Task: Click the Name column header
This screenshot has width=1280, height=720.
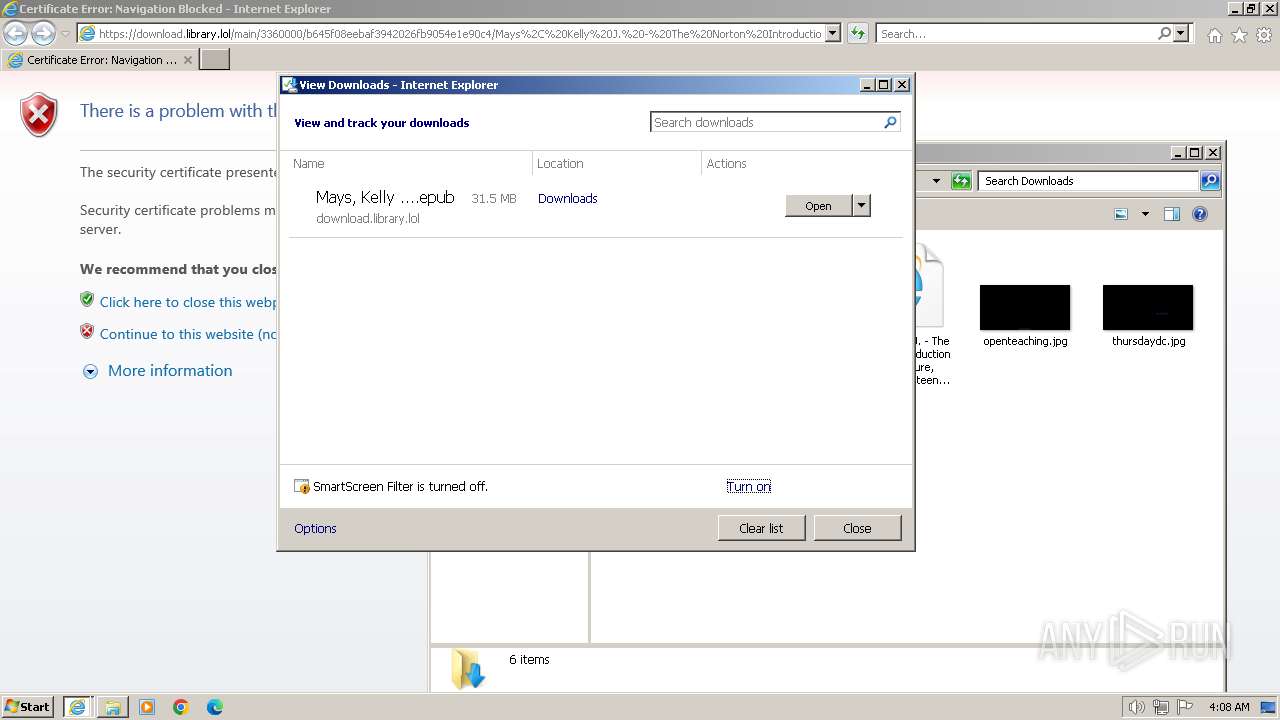Action: coord(309,164)
